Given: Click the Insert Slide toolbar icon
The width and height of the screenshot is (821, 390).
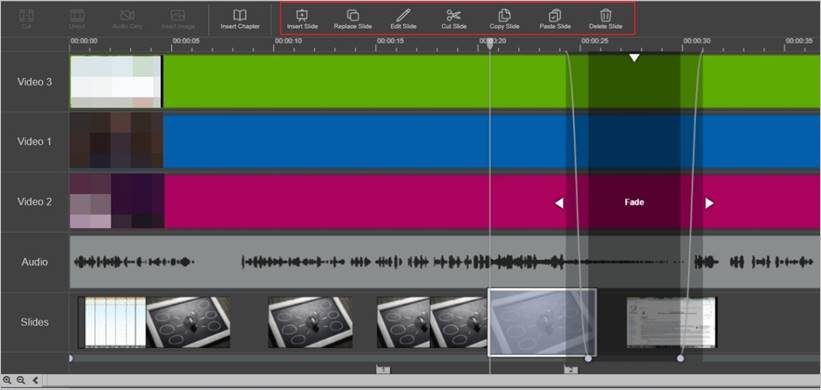Looking at the screenshot, I should pyautogui.click(x=302, y=15).
